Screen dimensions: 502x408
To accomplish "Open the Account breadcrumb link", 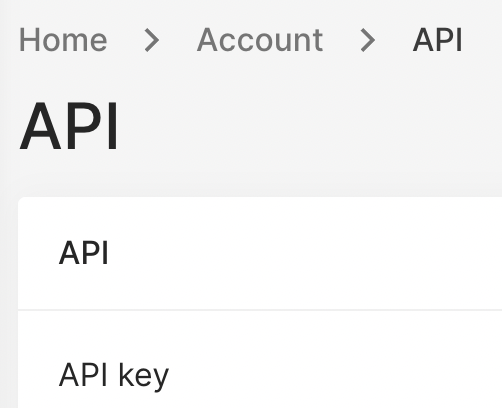I will coord(260,40).
